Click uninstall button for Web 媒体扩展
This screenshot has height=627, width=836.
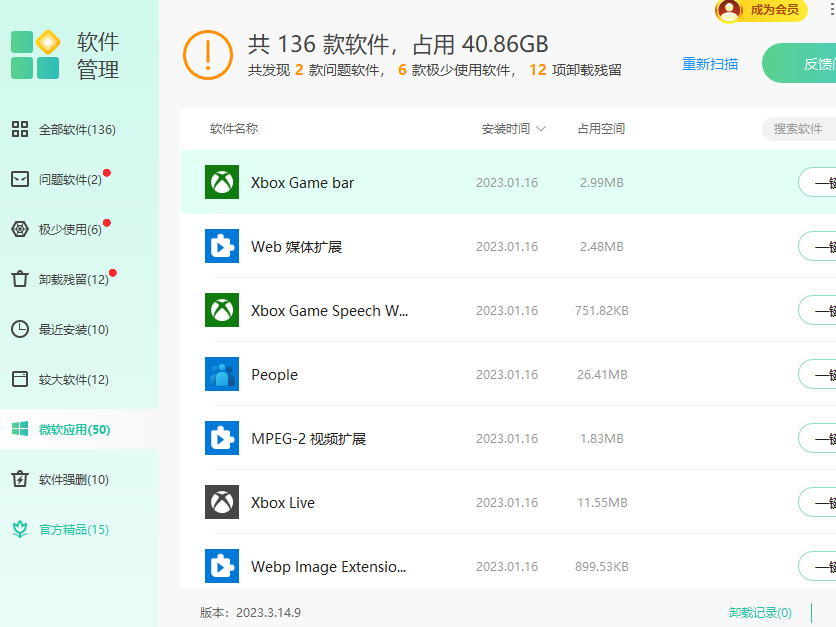[x=817, y=246]
